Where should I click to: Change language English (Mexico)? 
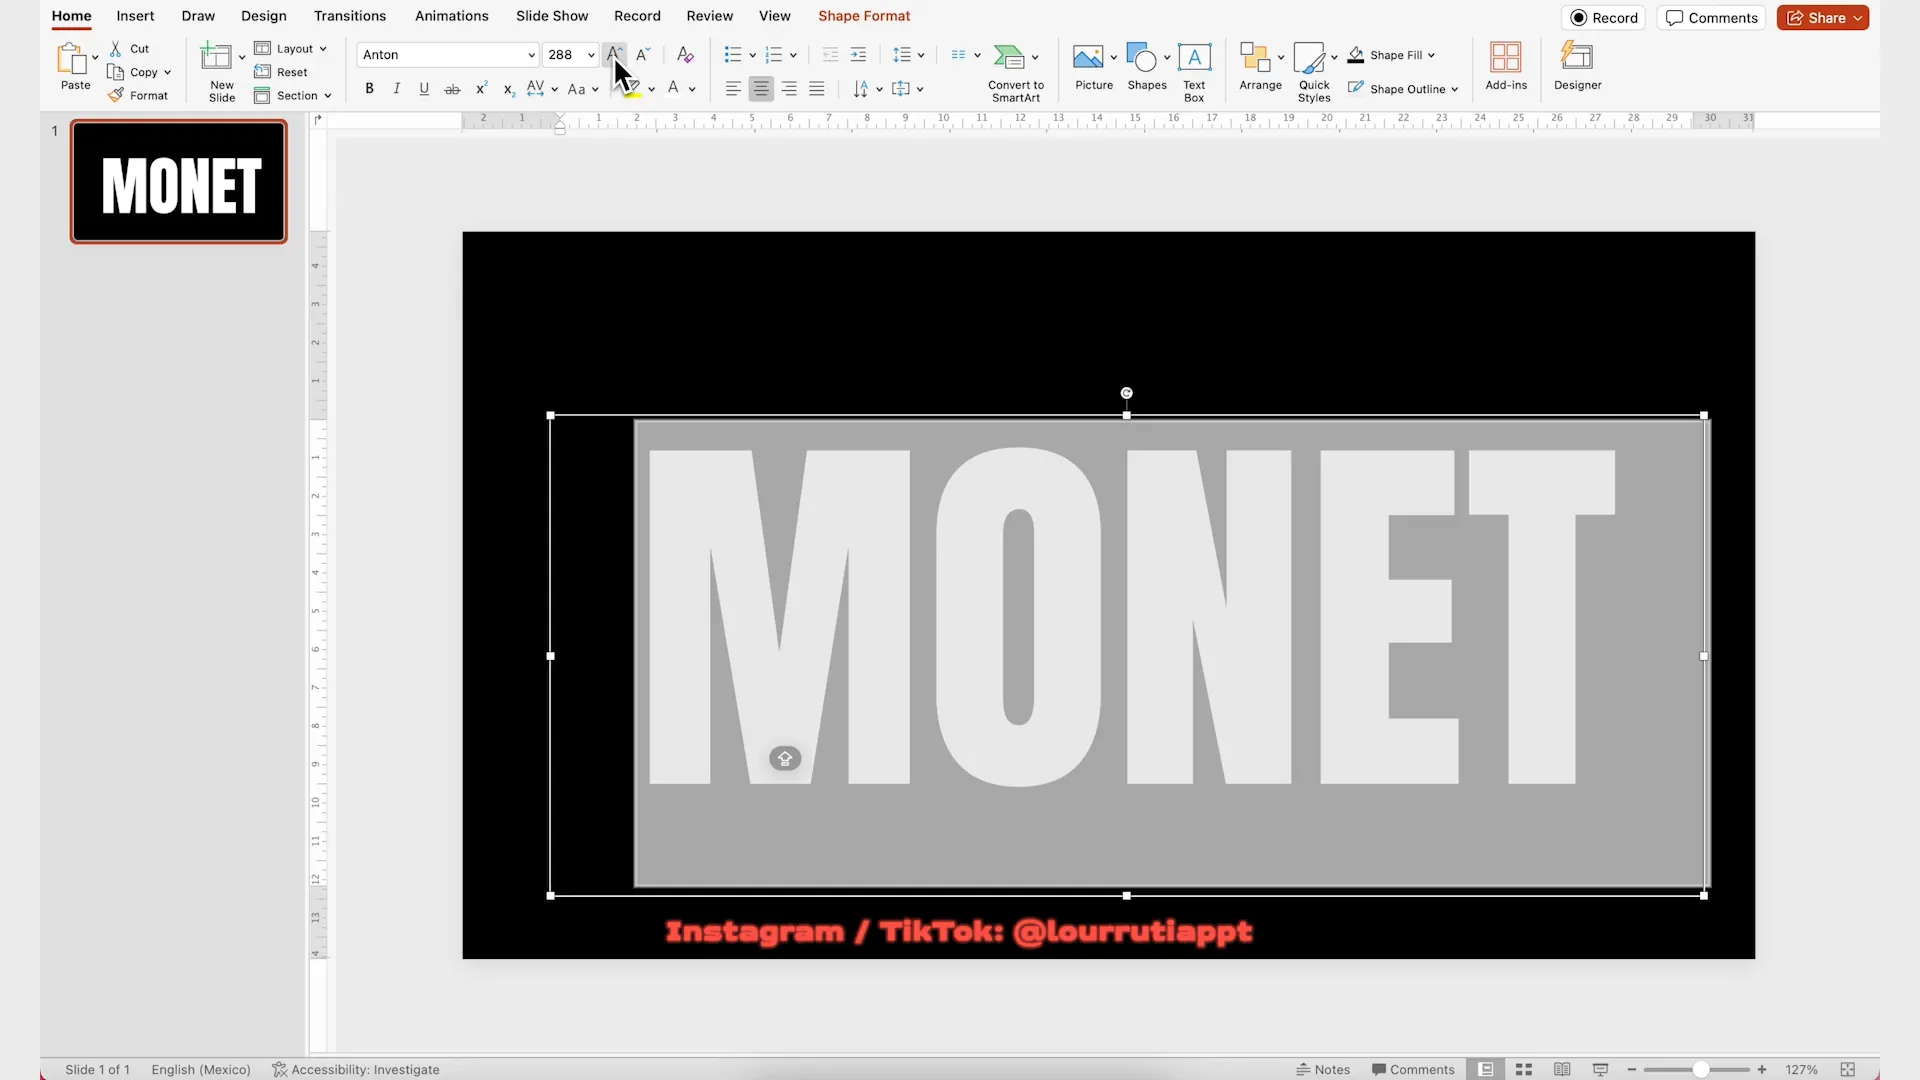click(x=201, y=1069)
